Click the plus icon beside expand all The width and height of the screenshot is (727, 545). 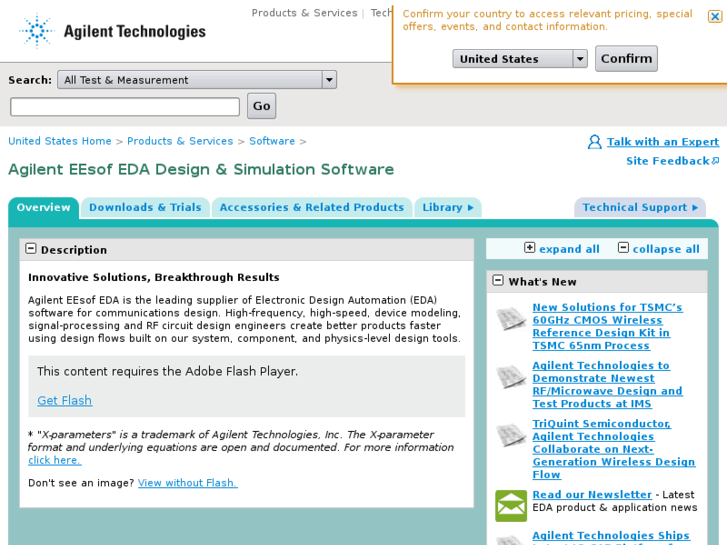coord(529,248)
